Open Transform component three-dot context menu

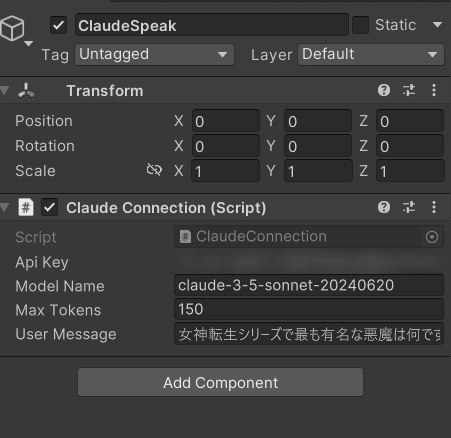(x=434, y=90)
